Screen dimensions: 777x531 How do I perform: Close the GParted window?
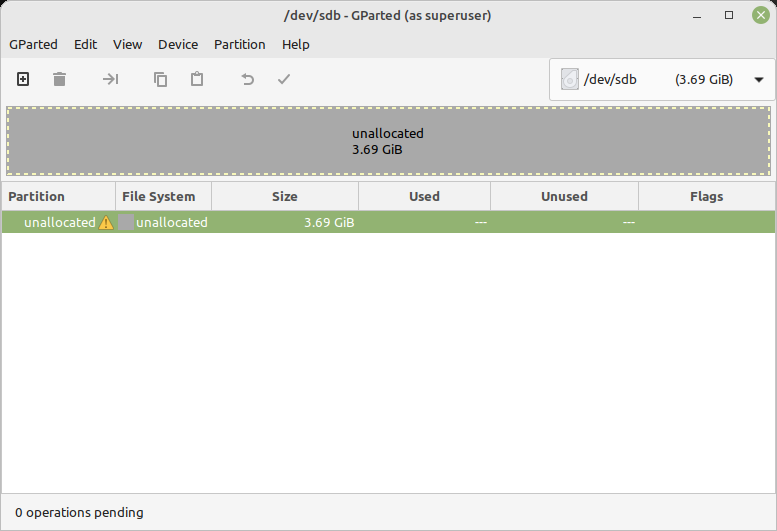click(x=761, y=15)
